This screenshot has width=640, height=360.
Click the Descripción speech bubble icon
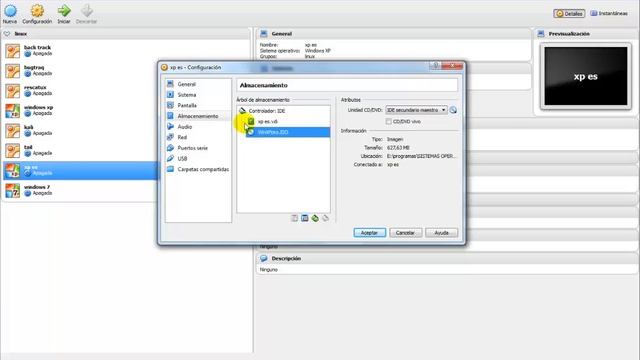tap(264, 258)
